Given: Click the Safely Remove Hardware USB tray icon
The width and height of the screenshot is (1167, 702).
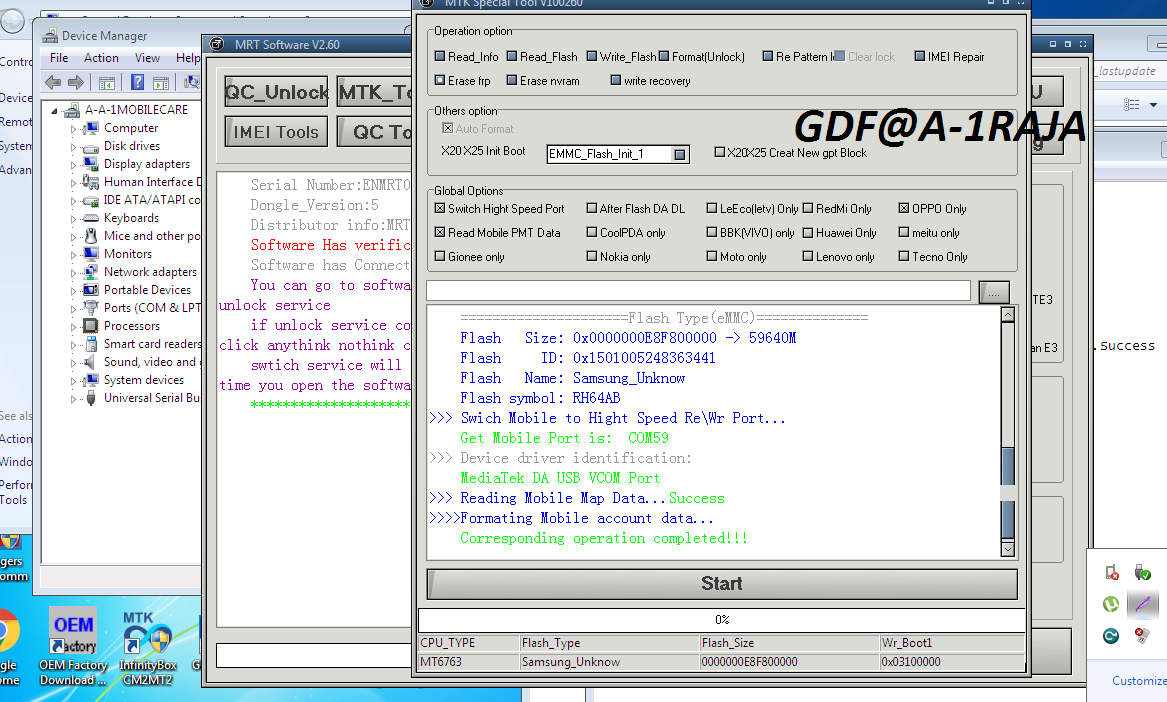Looking at the screenshot, I should coord(1142,572).
